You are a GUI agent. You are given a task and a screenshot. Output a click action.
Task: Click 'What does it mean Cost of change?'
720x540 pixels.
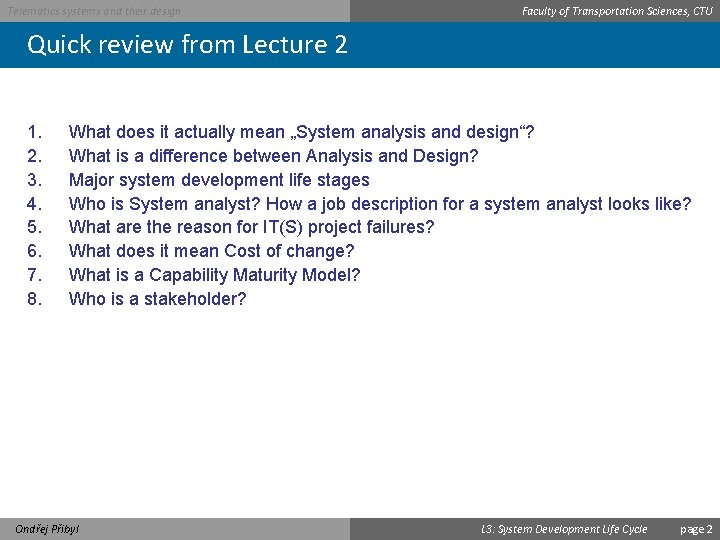pyautogui.click(x=212, y=251)
